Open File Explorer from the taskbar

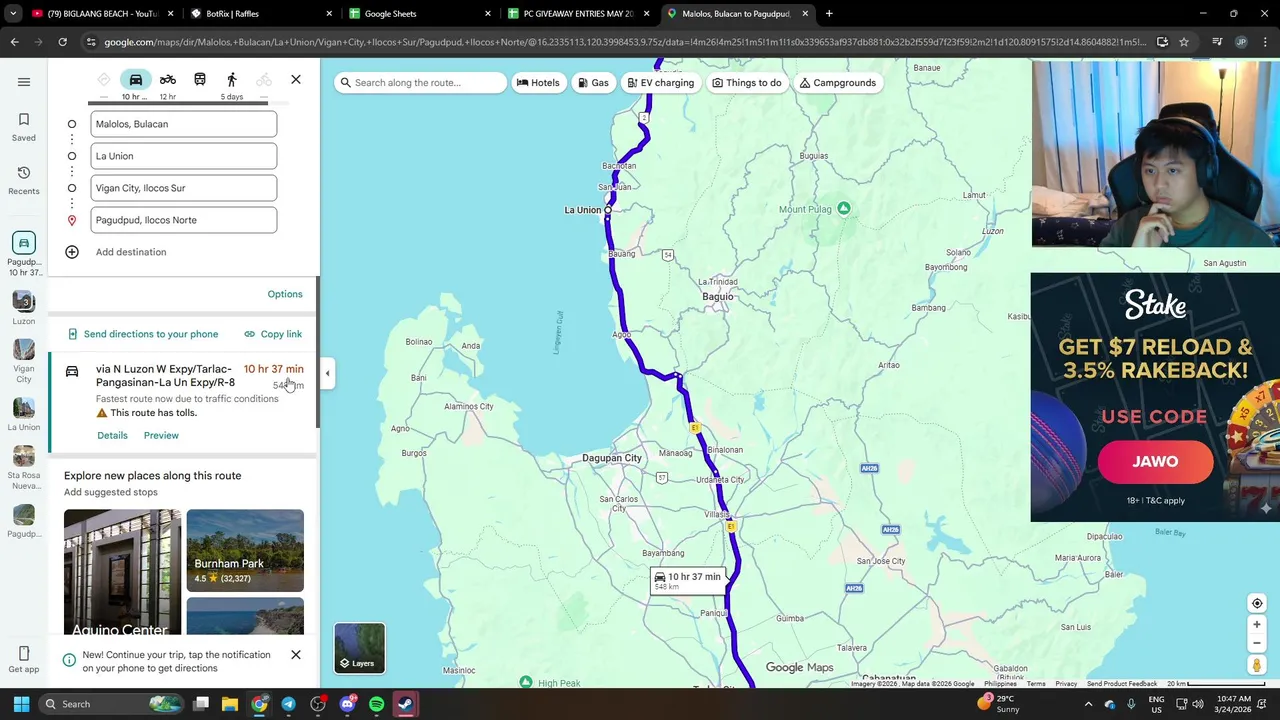coord(230,704)
